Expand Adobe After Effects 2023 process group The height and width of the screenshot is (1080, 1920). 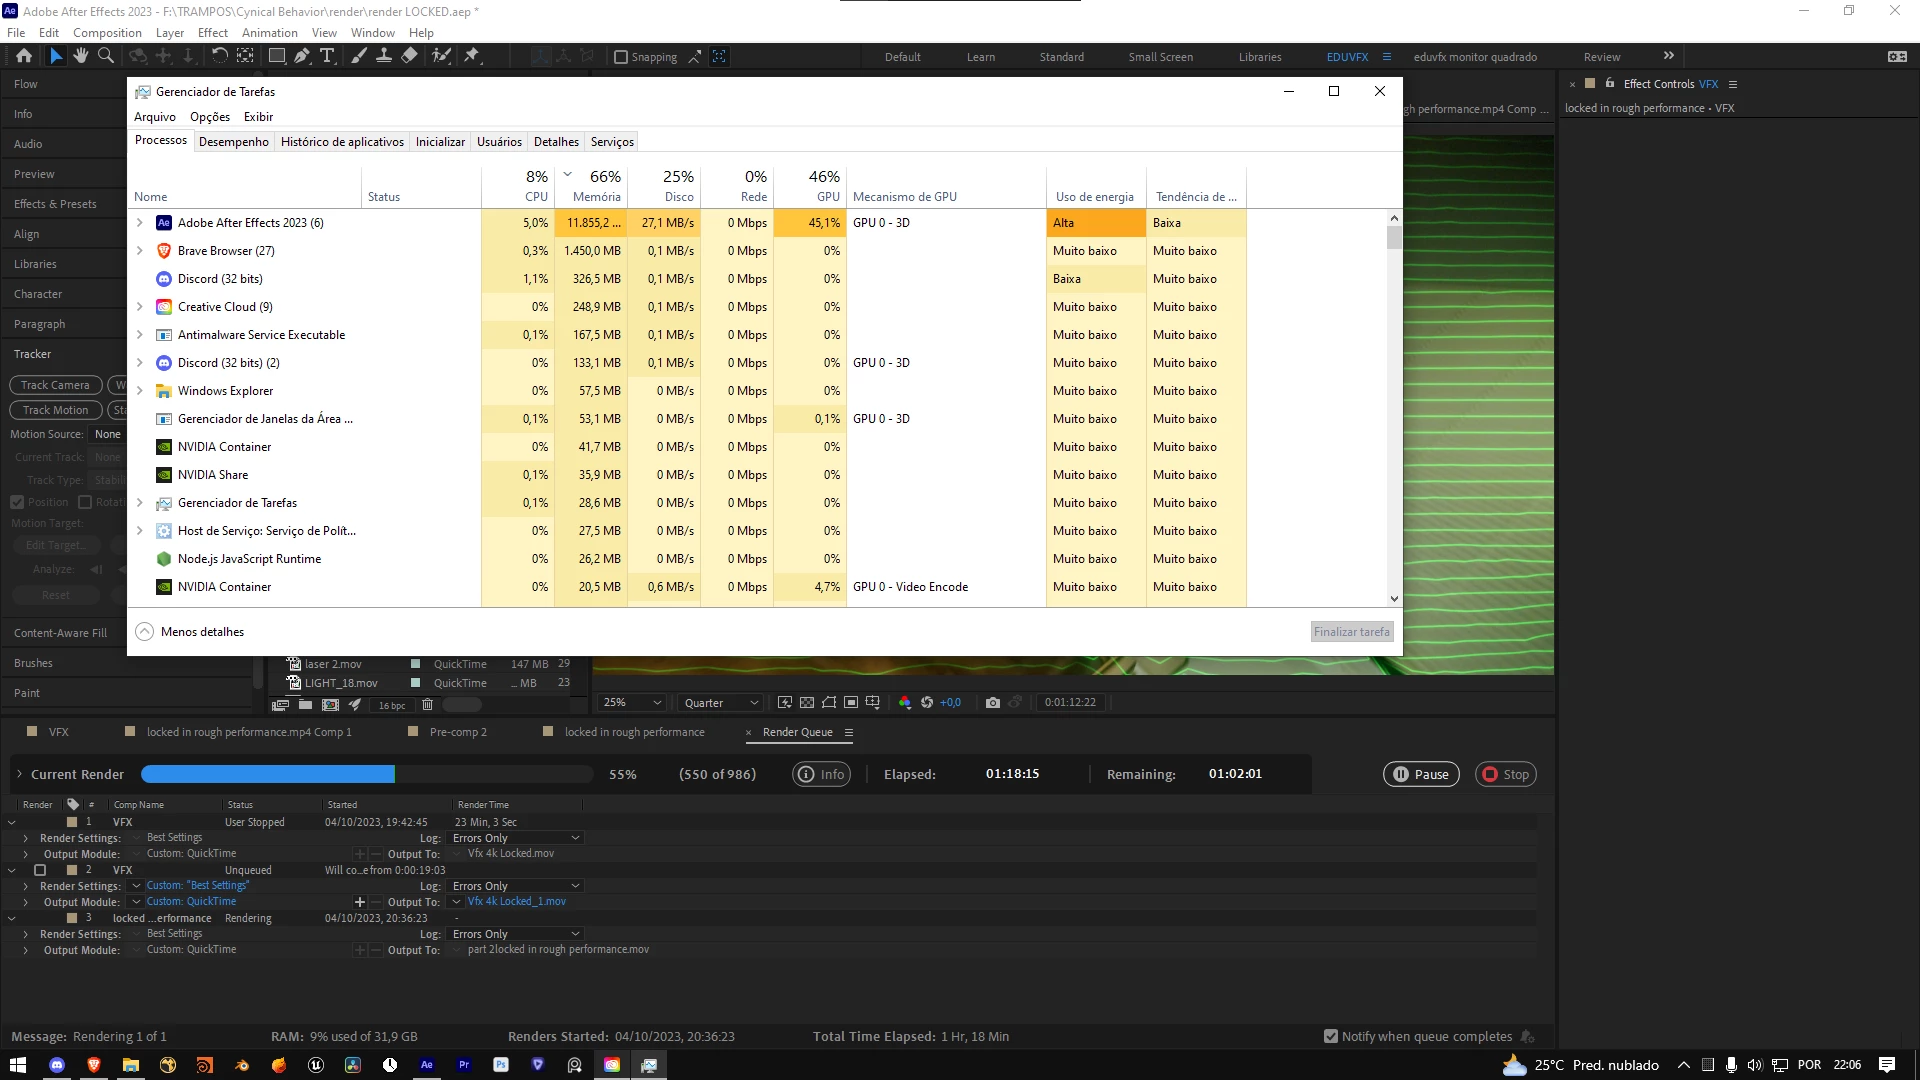[140, 223]
